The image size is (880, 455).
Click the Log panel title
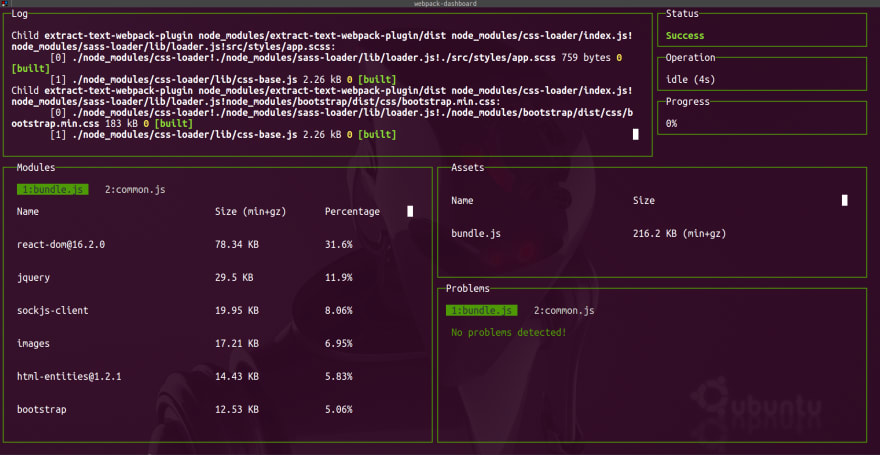(19, 13)
